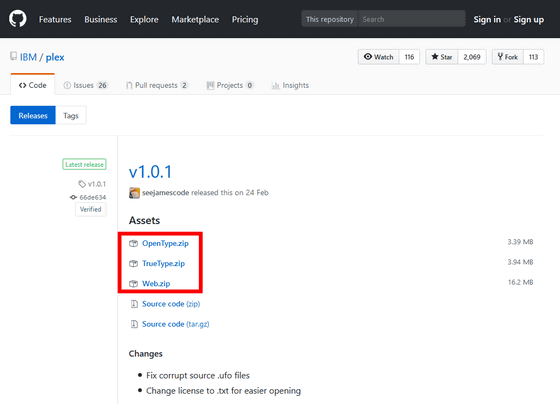Go to Explore
The width and height of the screenshot is (560, 404).
[144, 19]
